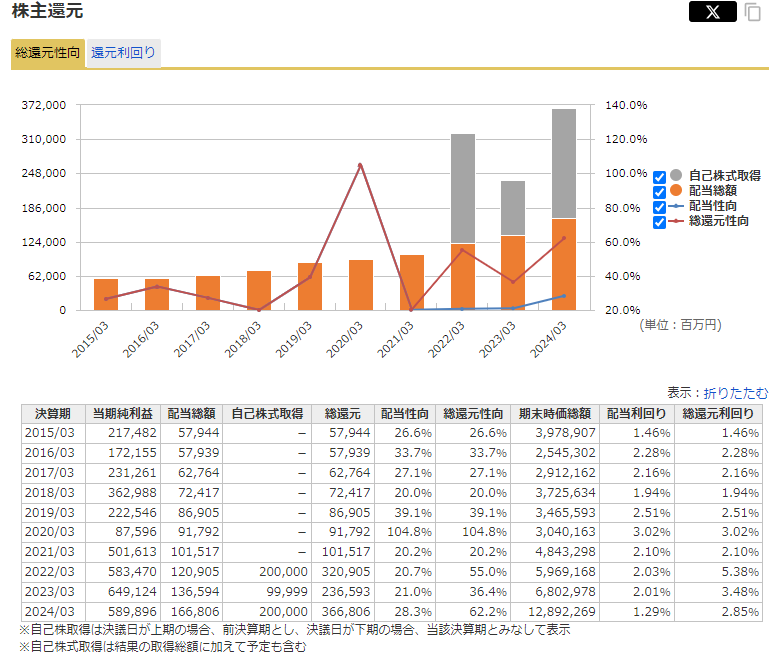The width and height of the screenshot is (780, 662).
Task: Disable the 配当性向 line checkbox
Action: (659, 207)
